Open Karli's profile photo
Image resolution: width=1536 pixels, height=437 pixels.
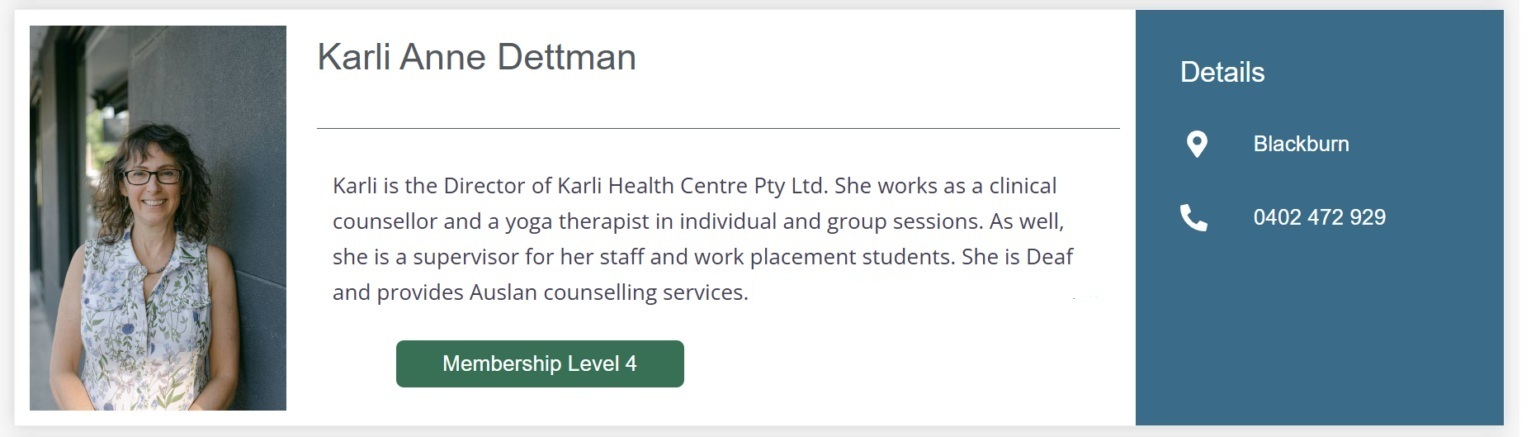point(158,218)
